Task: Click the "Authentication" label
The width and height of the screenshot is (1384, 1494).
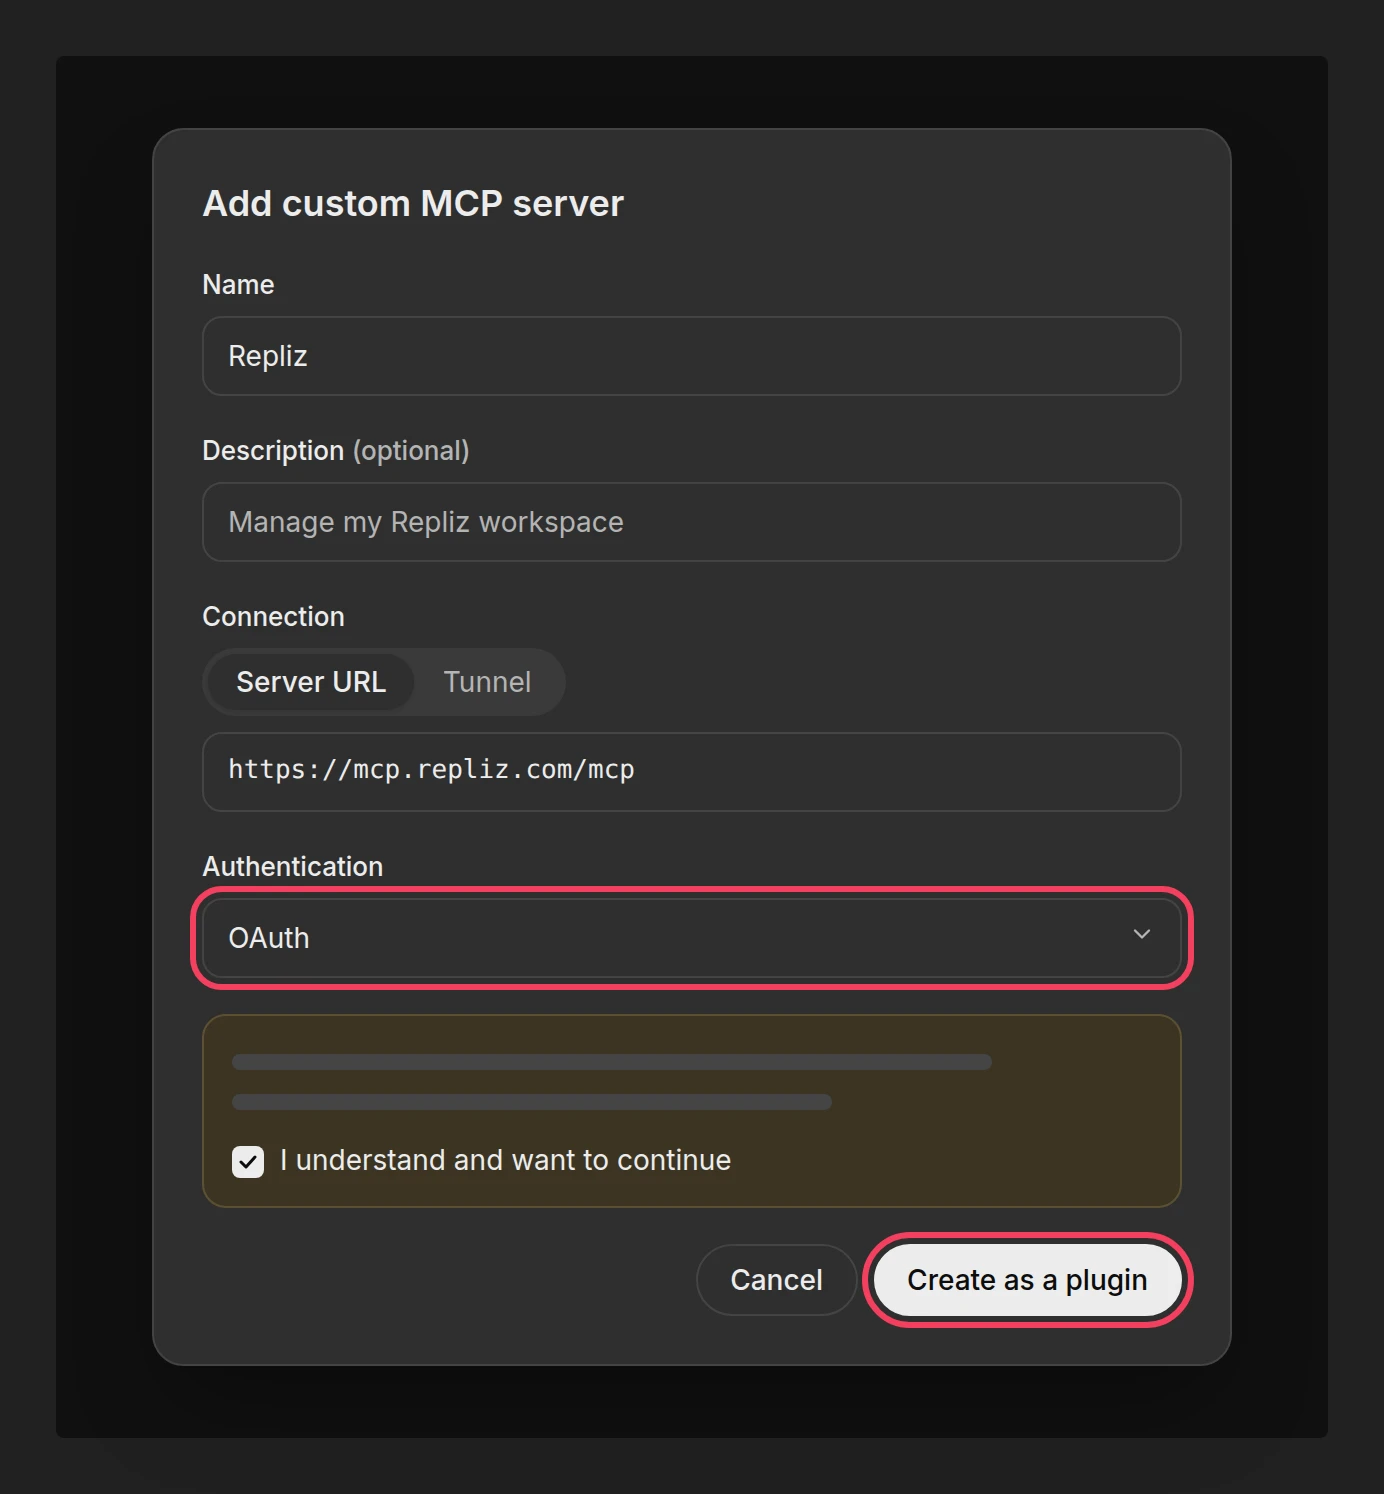Action: 293,866
